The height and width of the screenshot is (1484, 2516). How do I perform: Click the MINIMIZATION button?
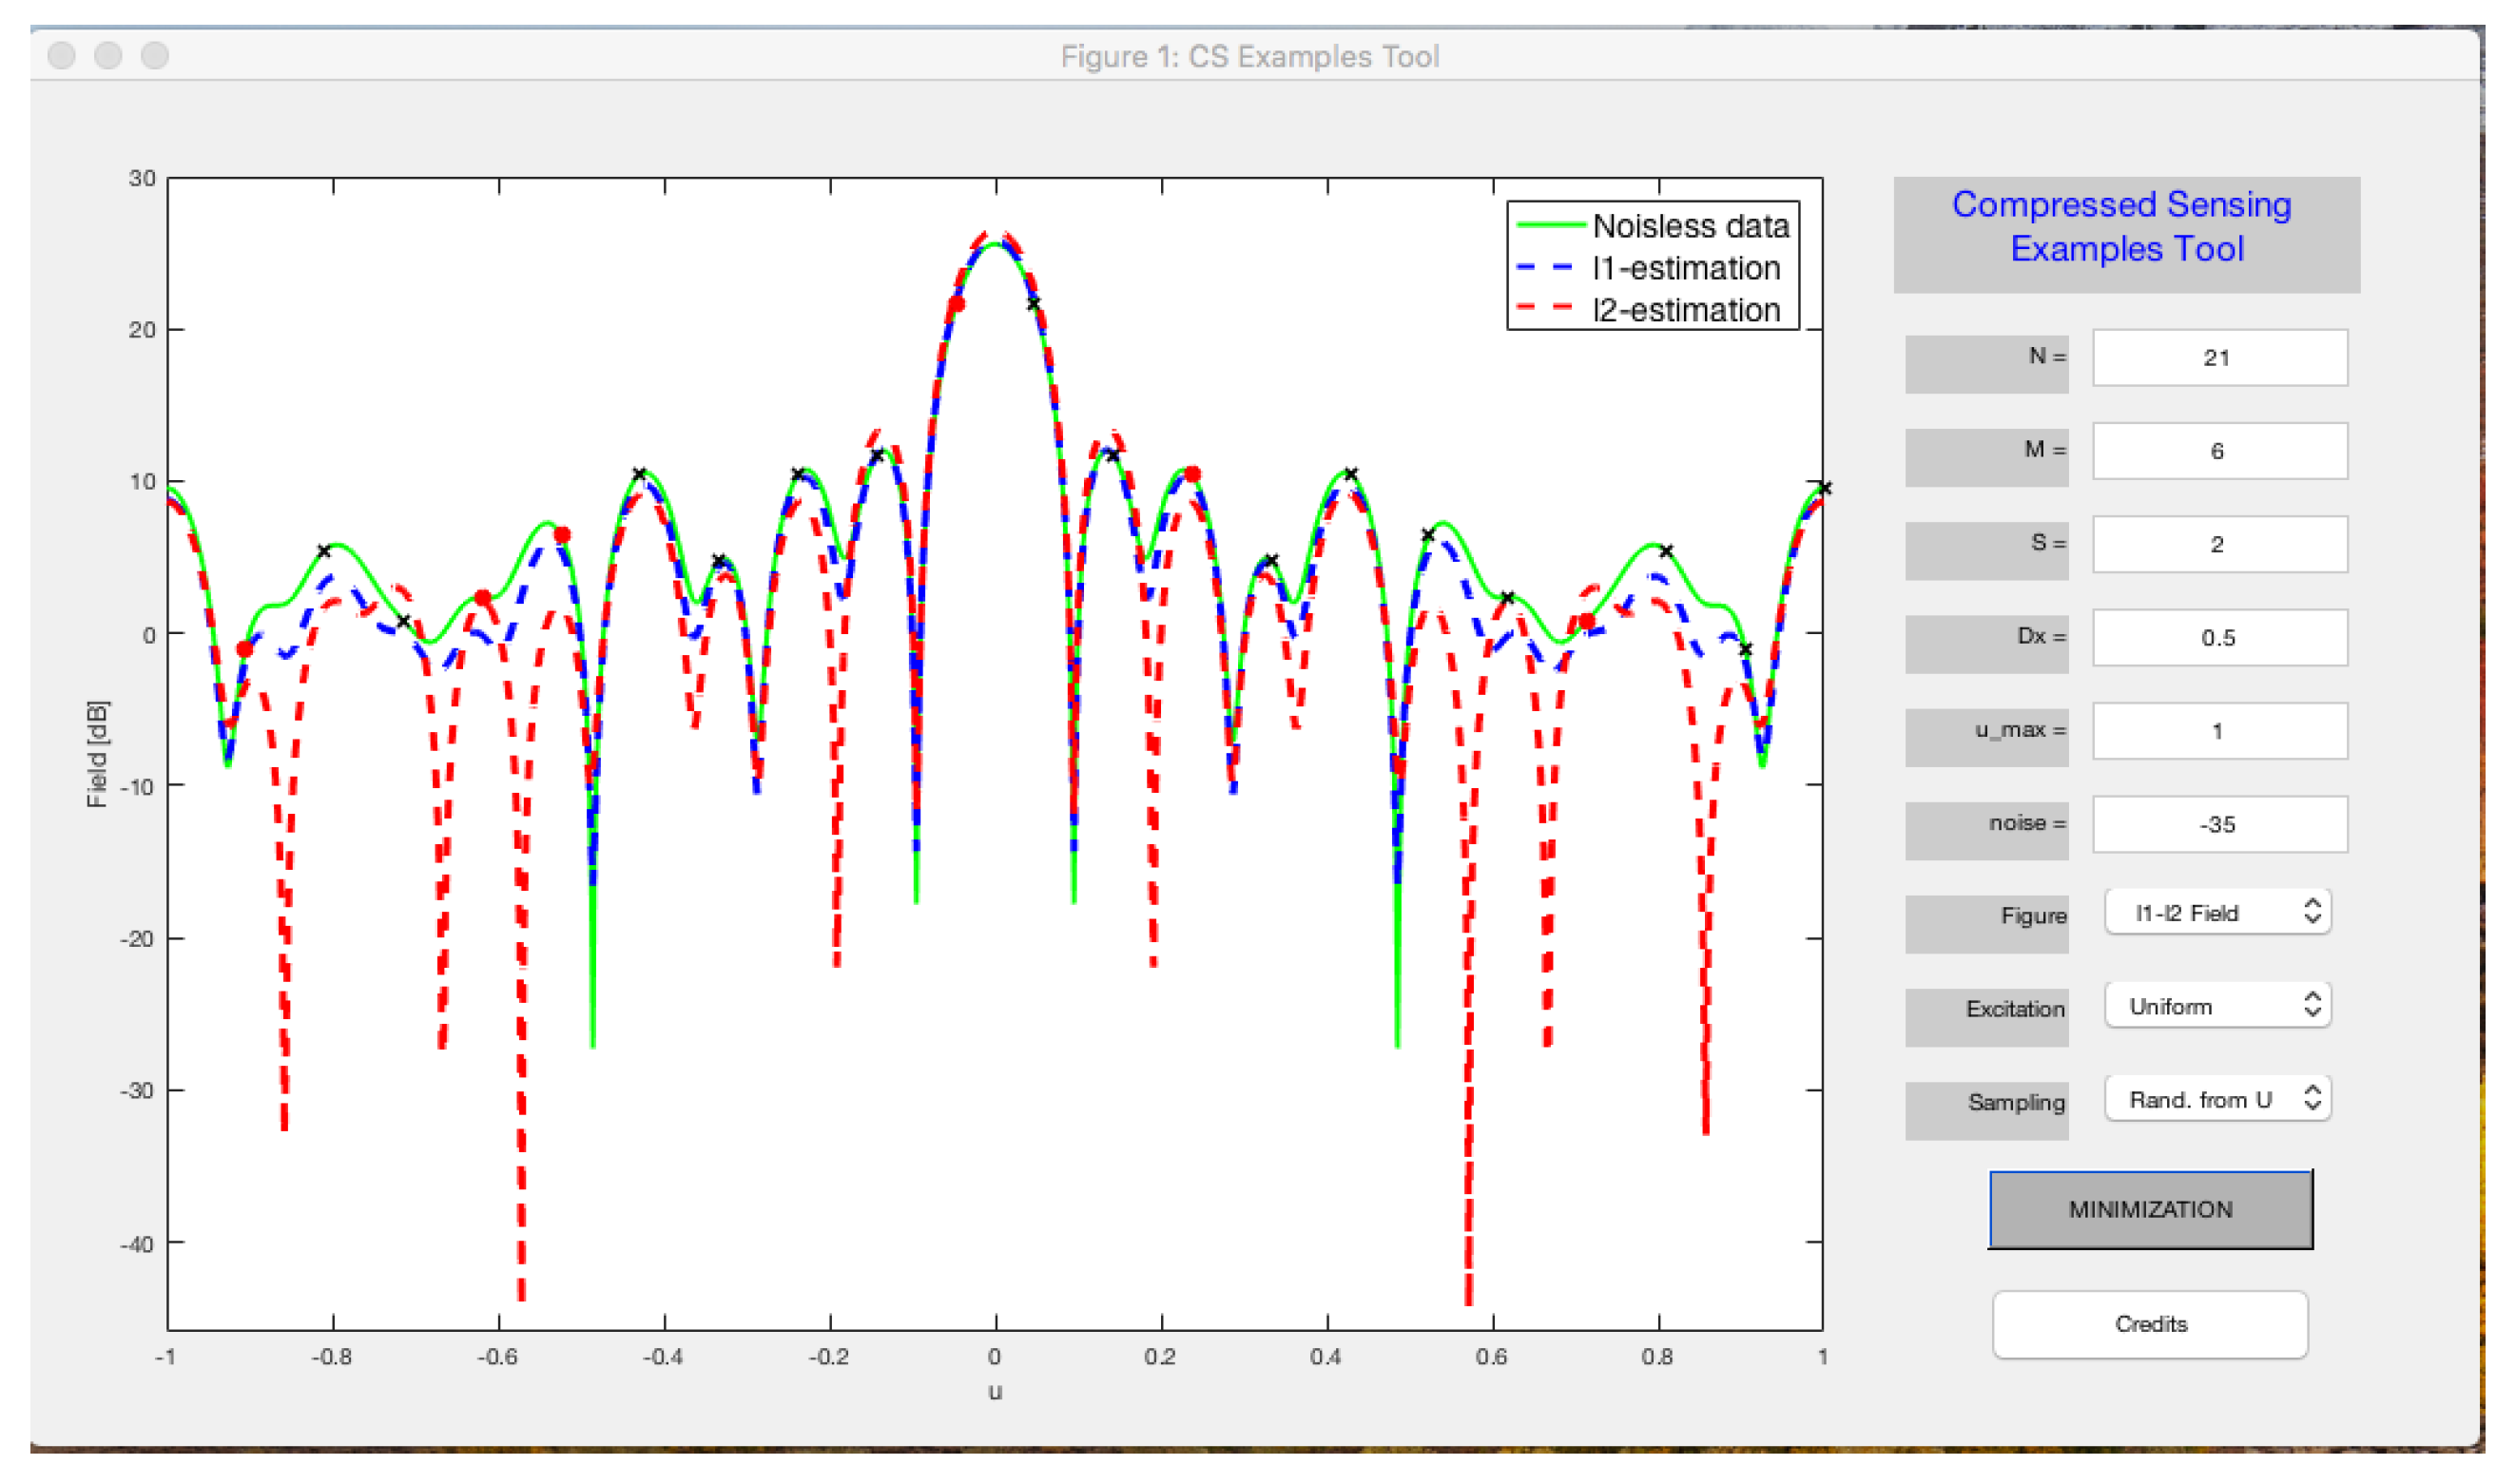tap(2150, 1209)
